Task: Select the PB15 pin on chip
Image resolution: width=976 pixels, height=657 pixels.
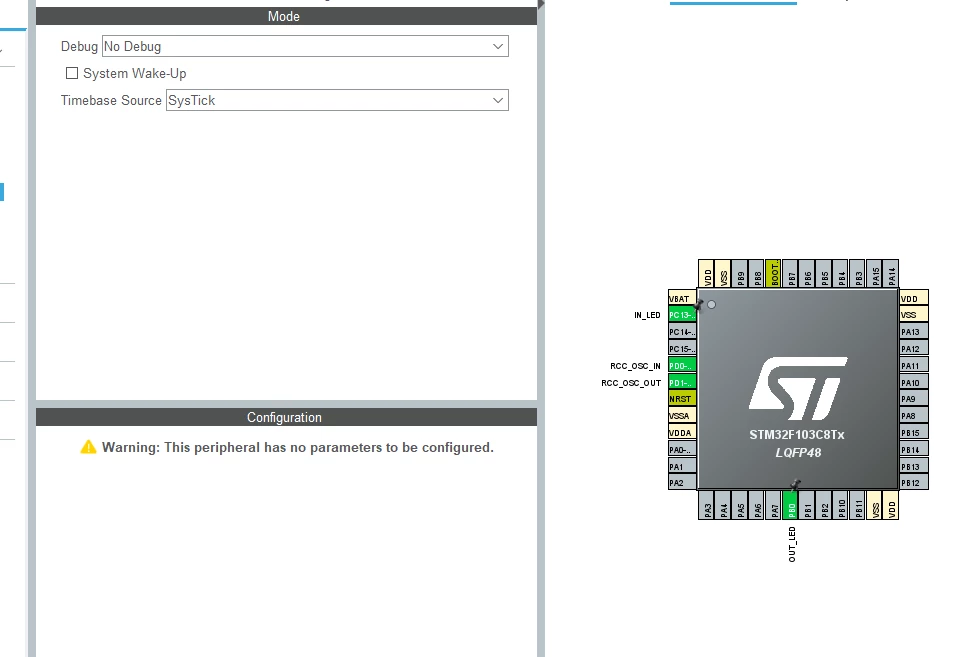Action: [x=914, y=432]
